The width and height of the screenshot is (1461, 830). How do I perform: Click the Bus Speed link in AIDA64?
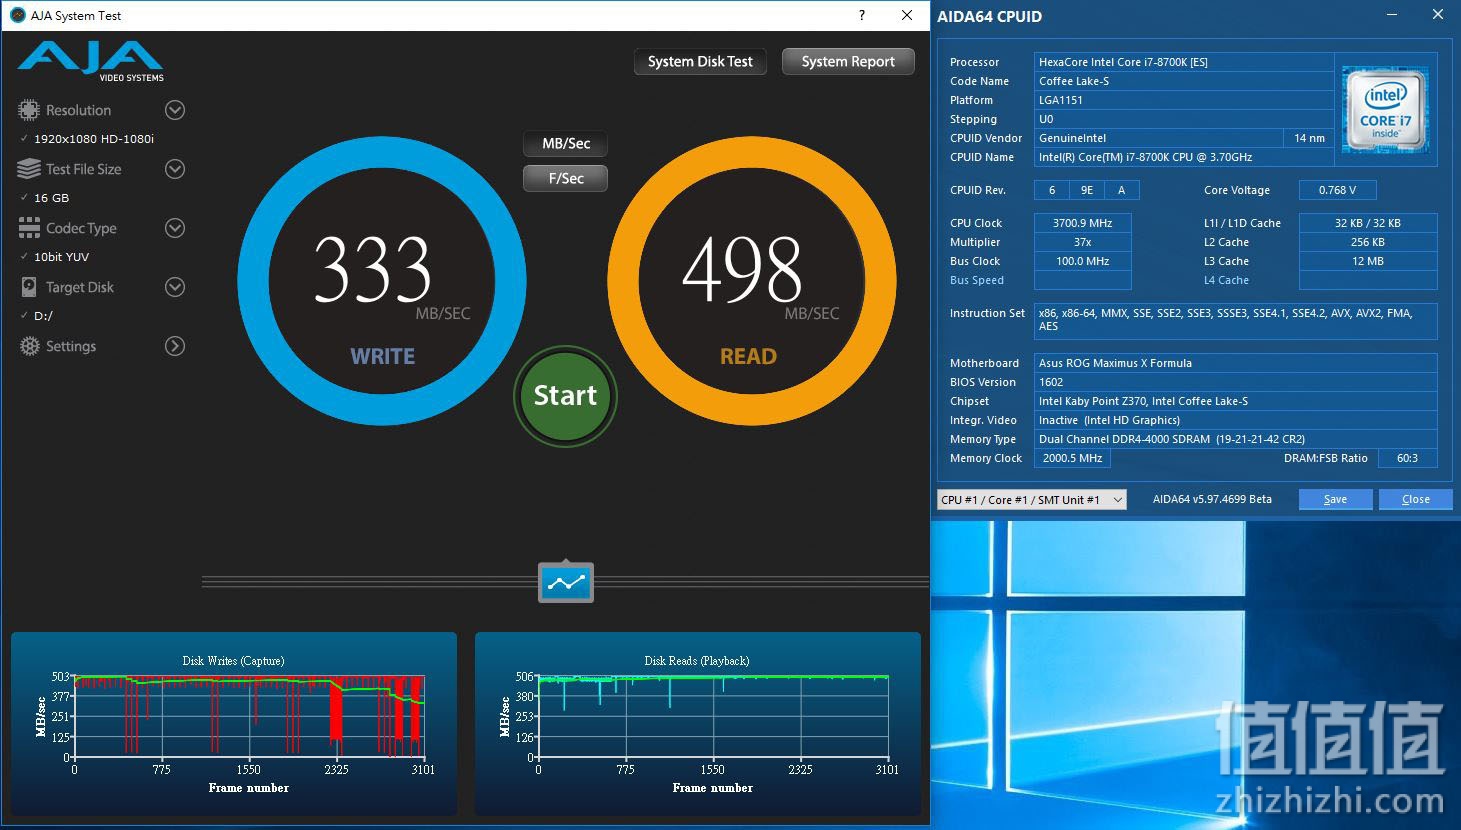(x=977, y=280)
